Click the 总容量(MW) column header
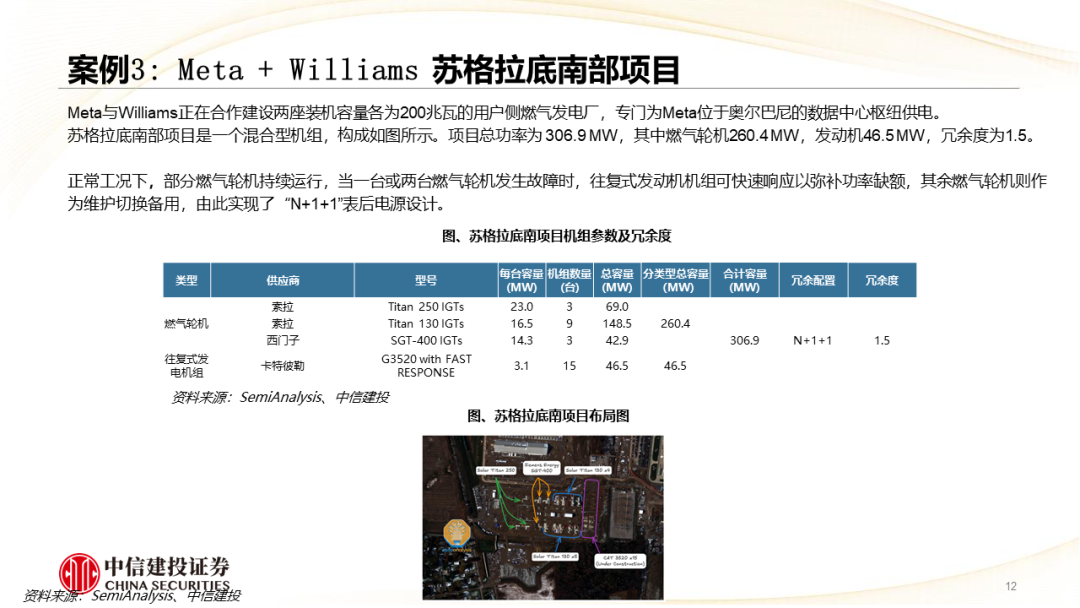 pyautogui.click(x=616, y=280)
